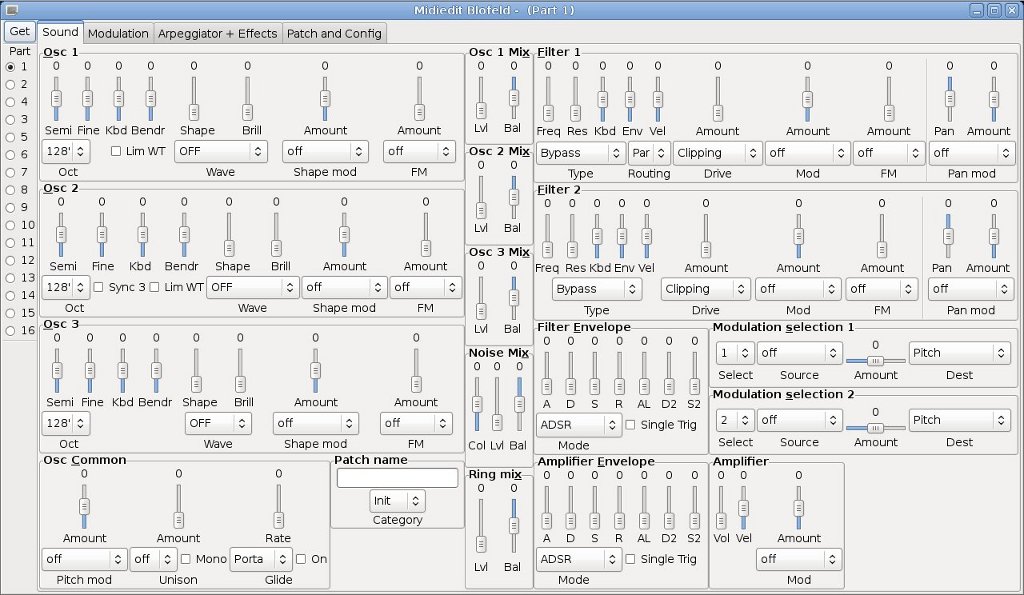
Task: Open the Patch and Config tab
Action: coord(334,33)
